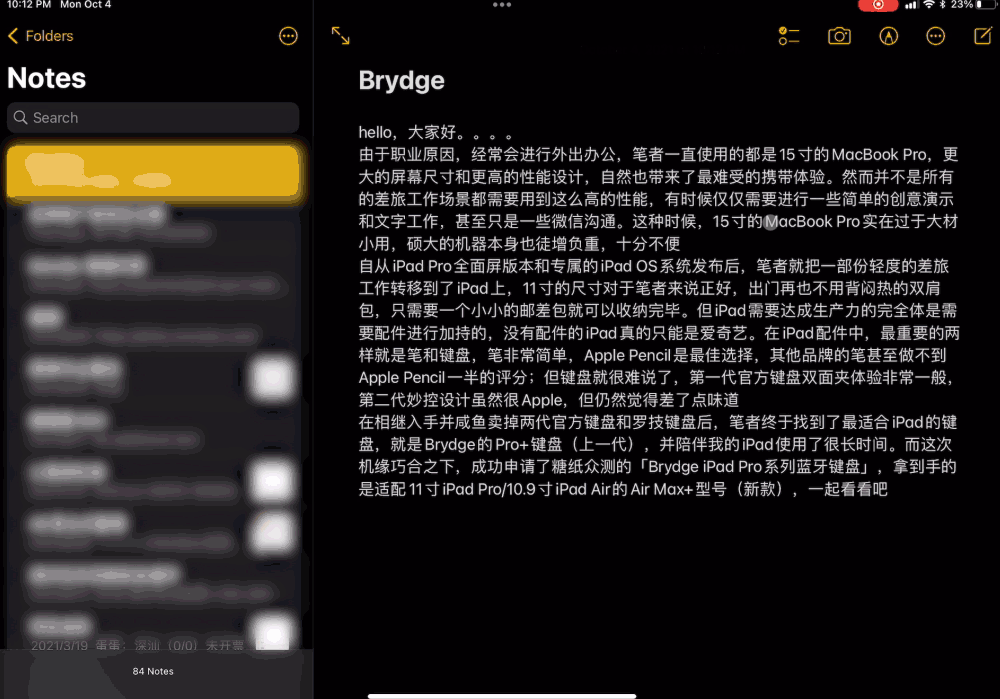The width and height of the screenshot is (1000, 699).
Task: Click the "Notes" heading
Action: [x=47, y=78]
